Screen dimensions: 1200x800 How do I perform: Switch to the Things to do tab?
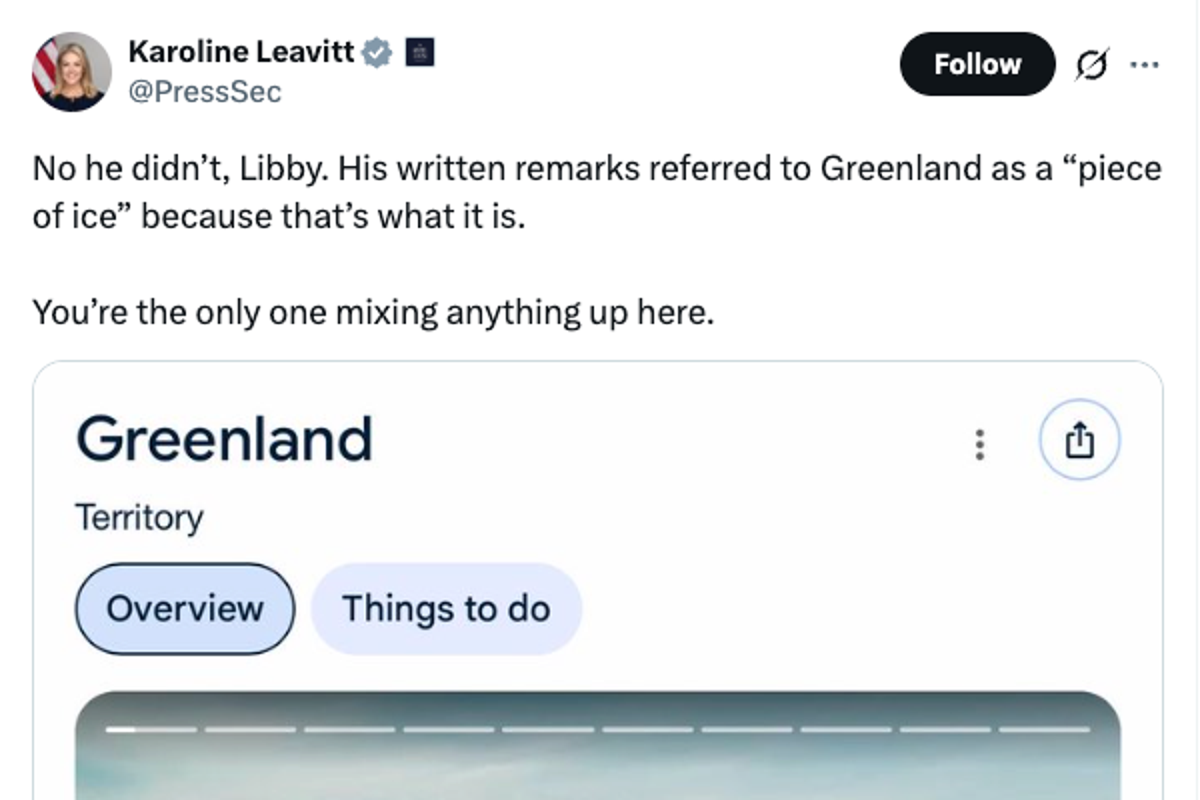tap(446, 608)
